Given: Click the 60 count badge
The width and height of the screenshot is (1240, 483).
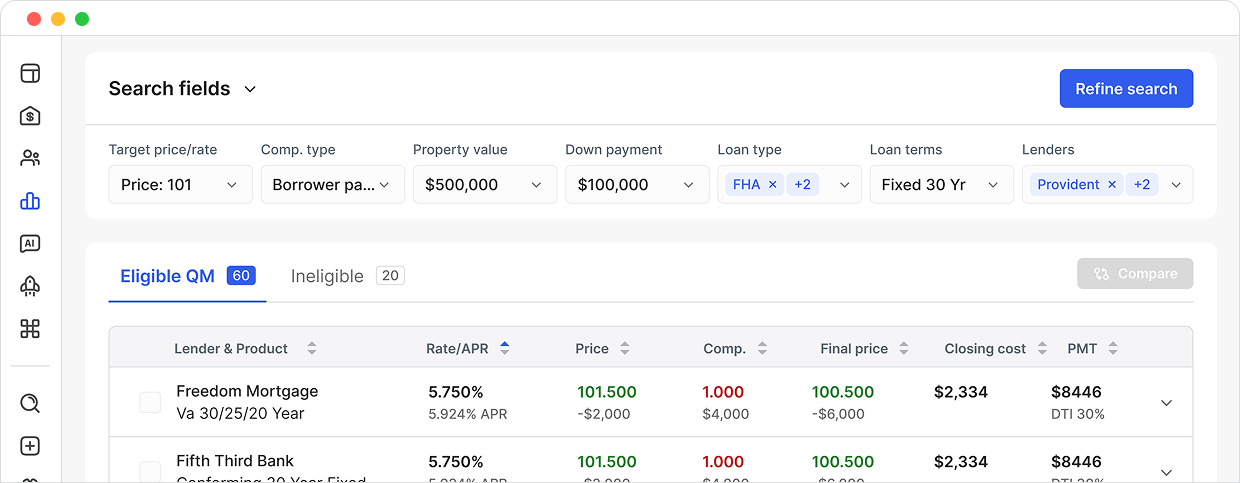Looking at the screenshot, I should coord(241,275).
